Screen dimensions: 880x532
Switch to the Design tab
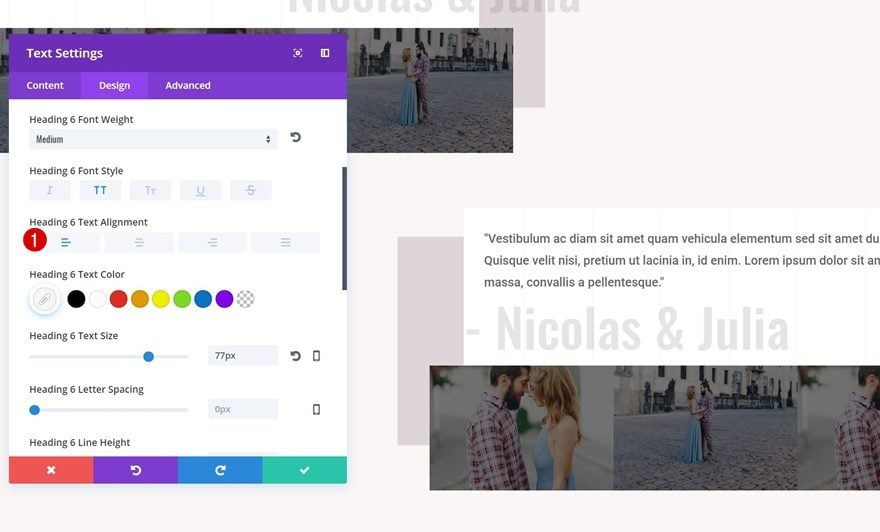pos(114,85)
